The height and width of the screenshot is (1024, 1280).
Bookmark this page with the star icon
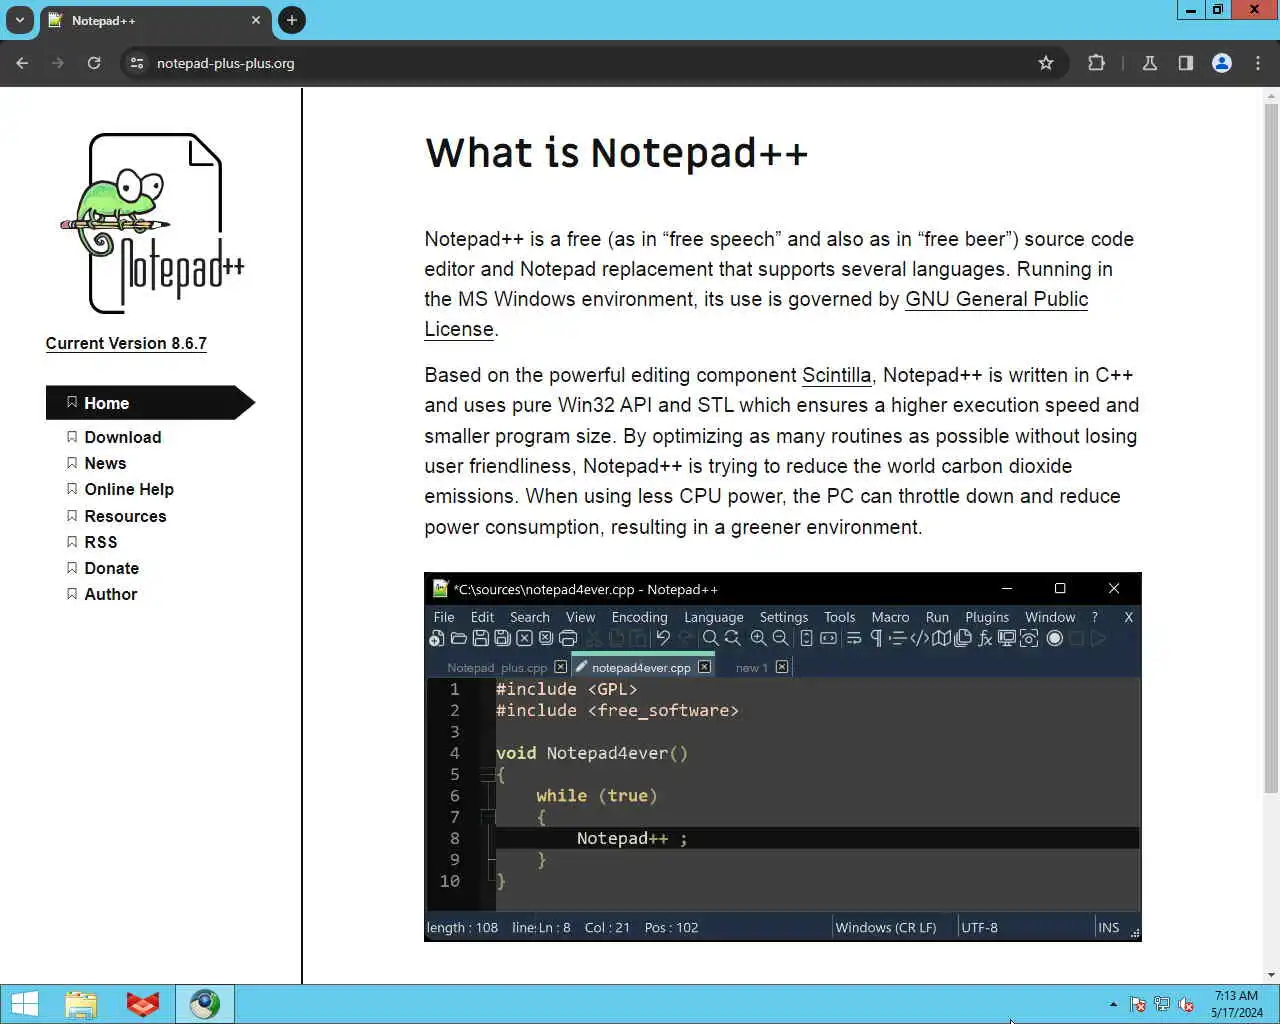(x=1046, y=63)
